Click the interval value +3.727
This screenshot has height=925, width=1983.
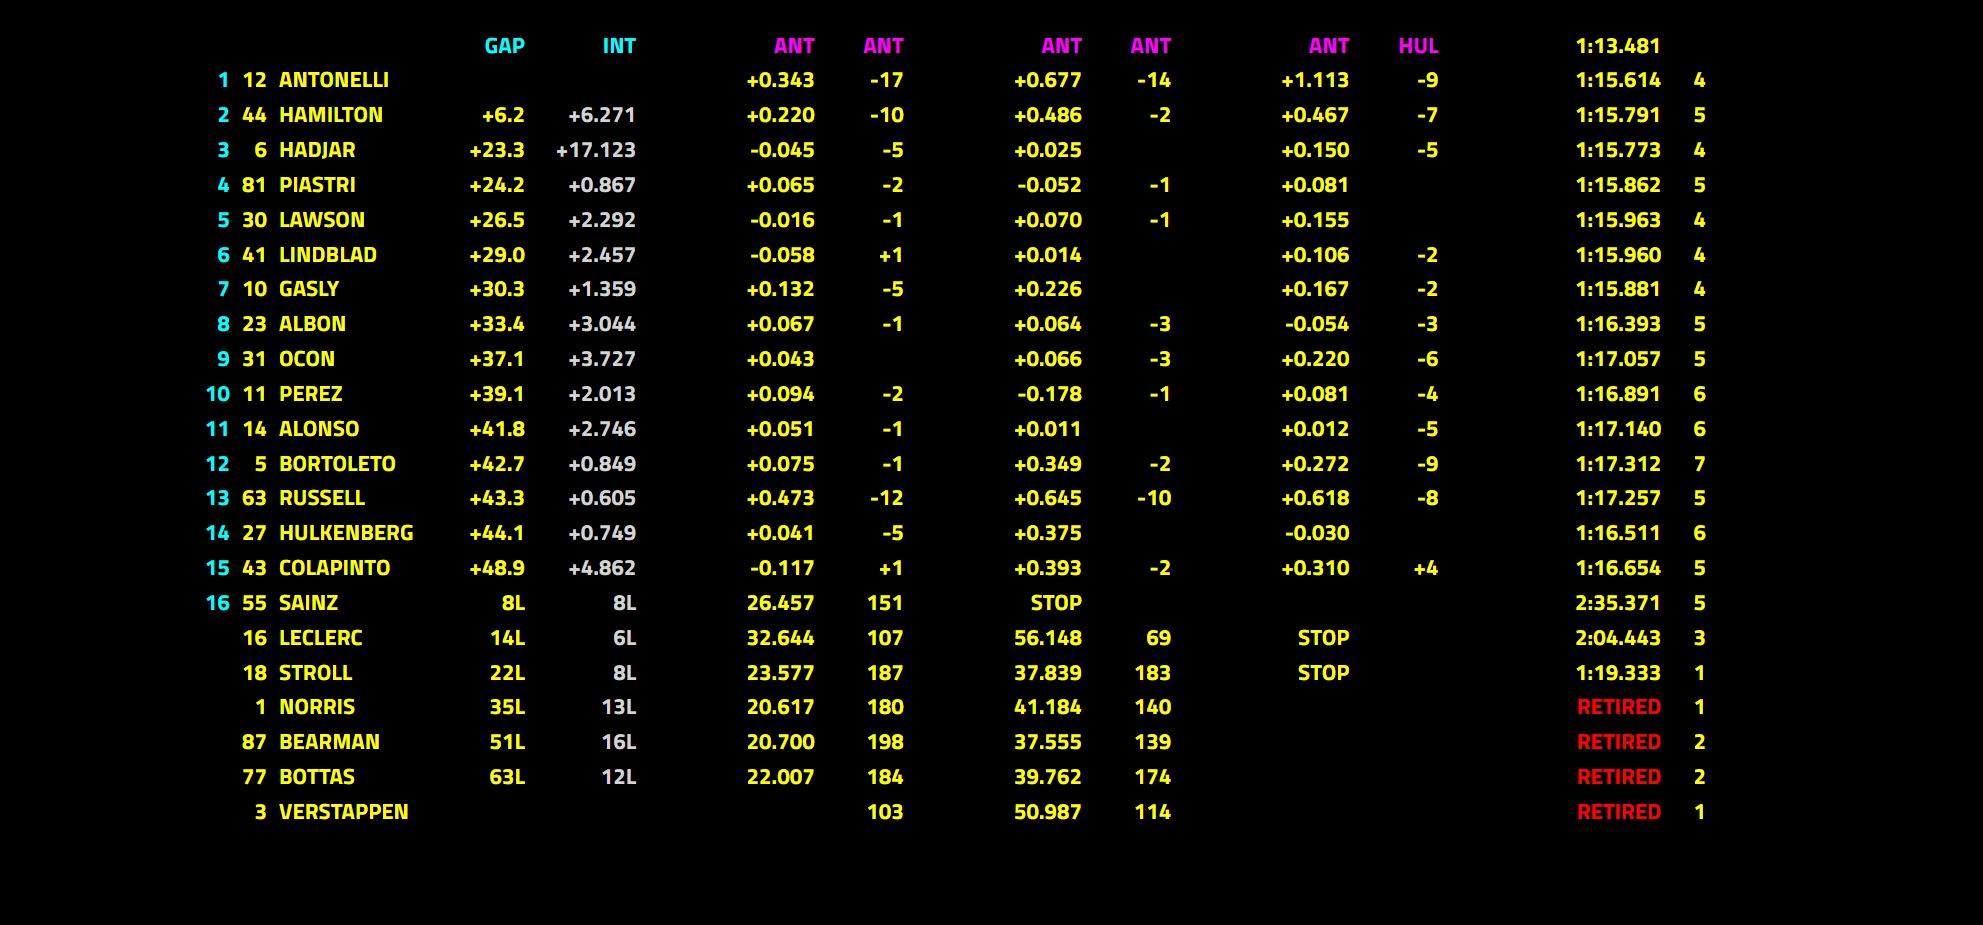(602, 359)
